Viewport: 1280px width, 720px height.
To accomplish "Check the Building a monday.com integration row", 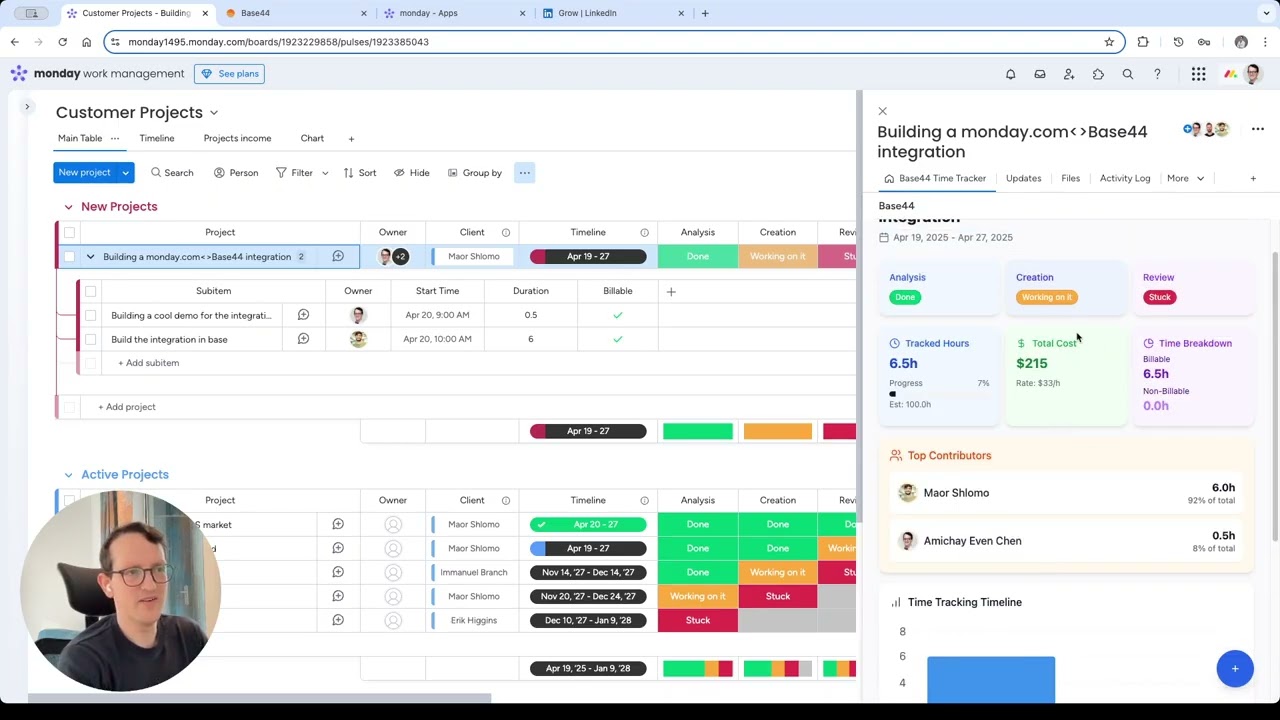I will tap(69, 257).
